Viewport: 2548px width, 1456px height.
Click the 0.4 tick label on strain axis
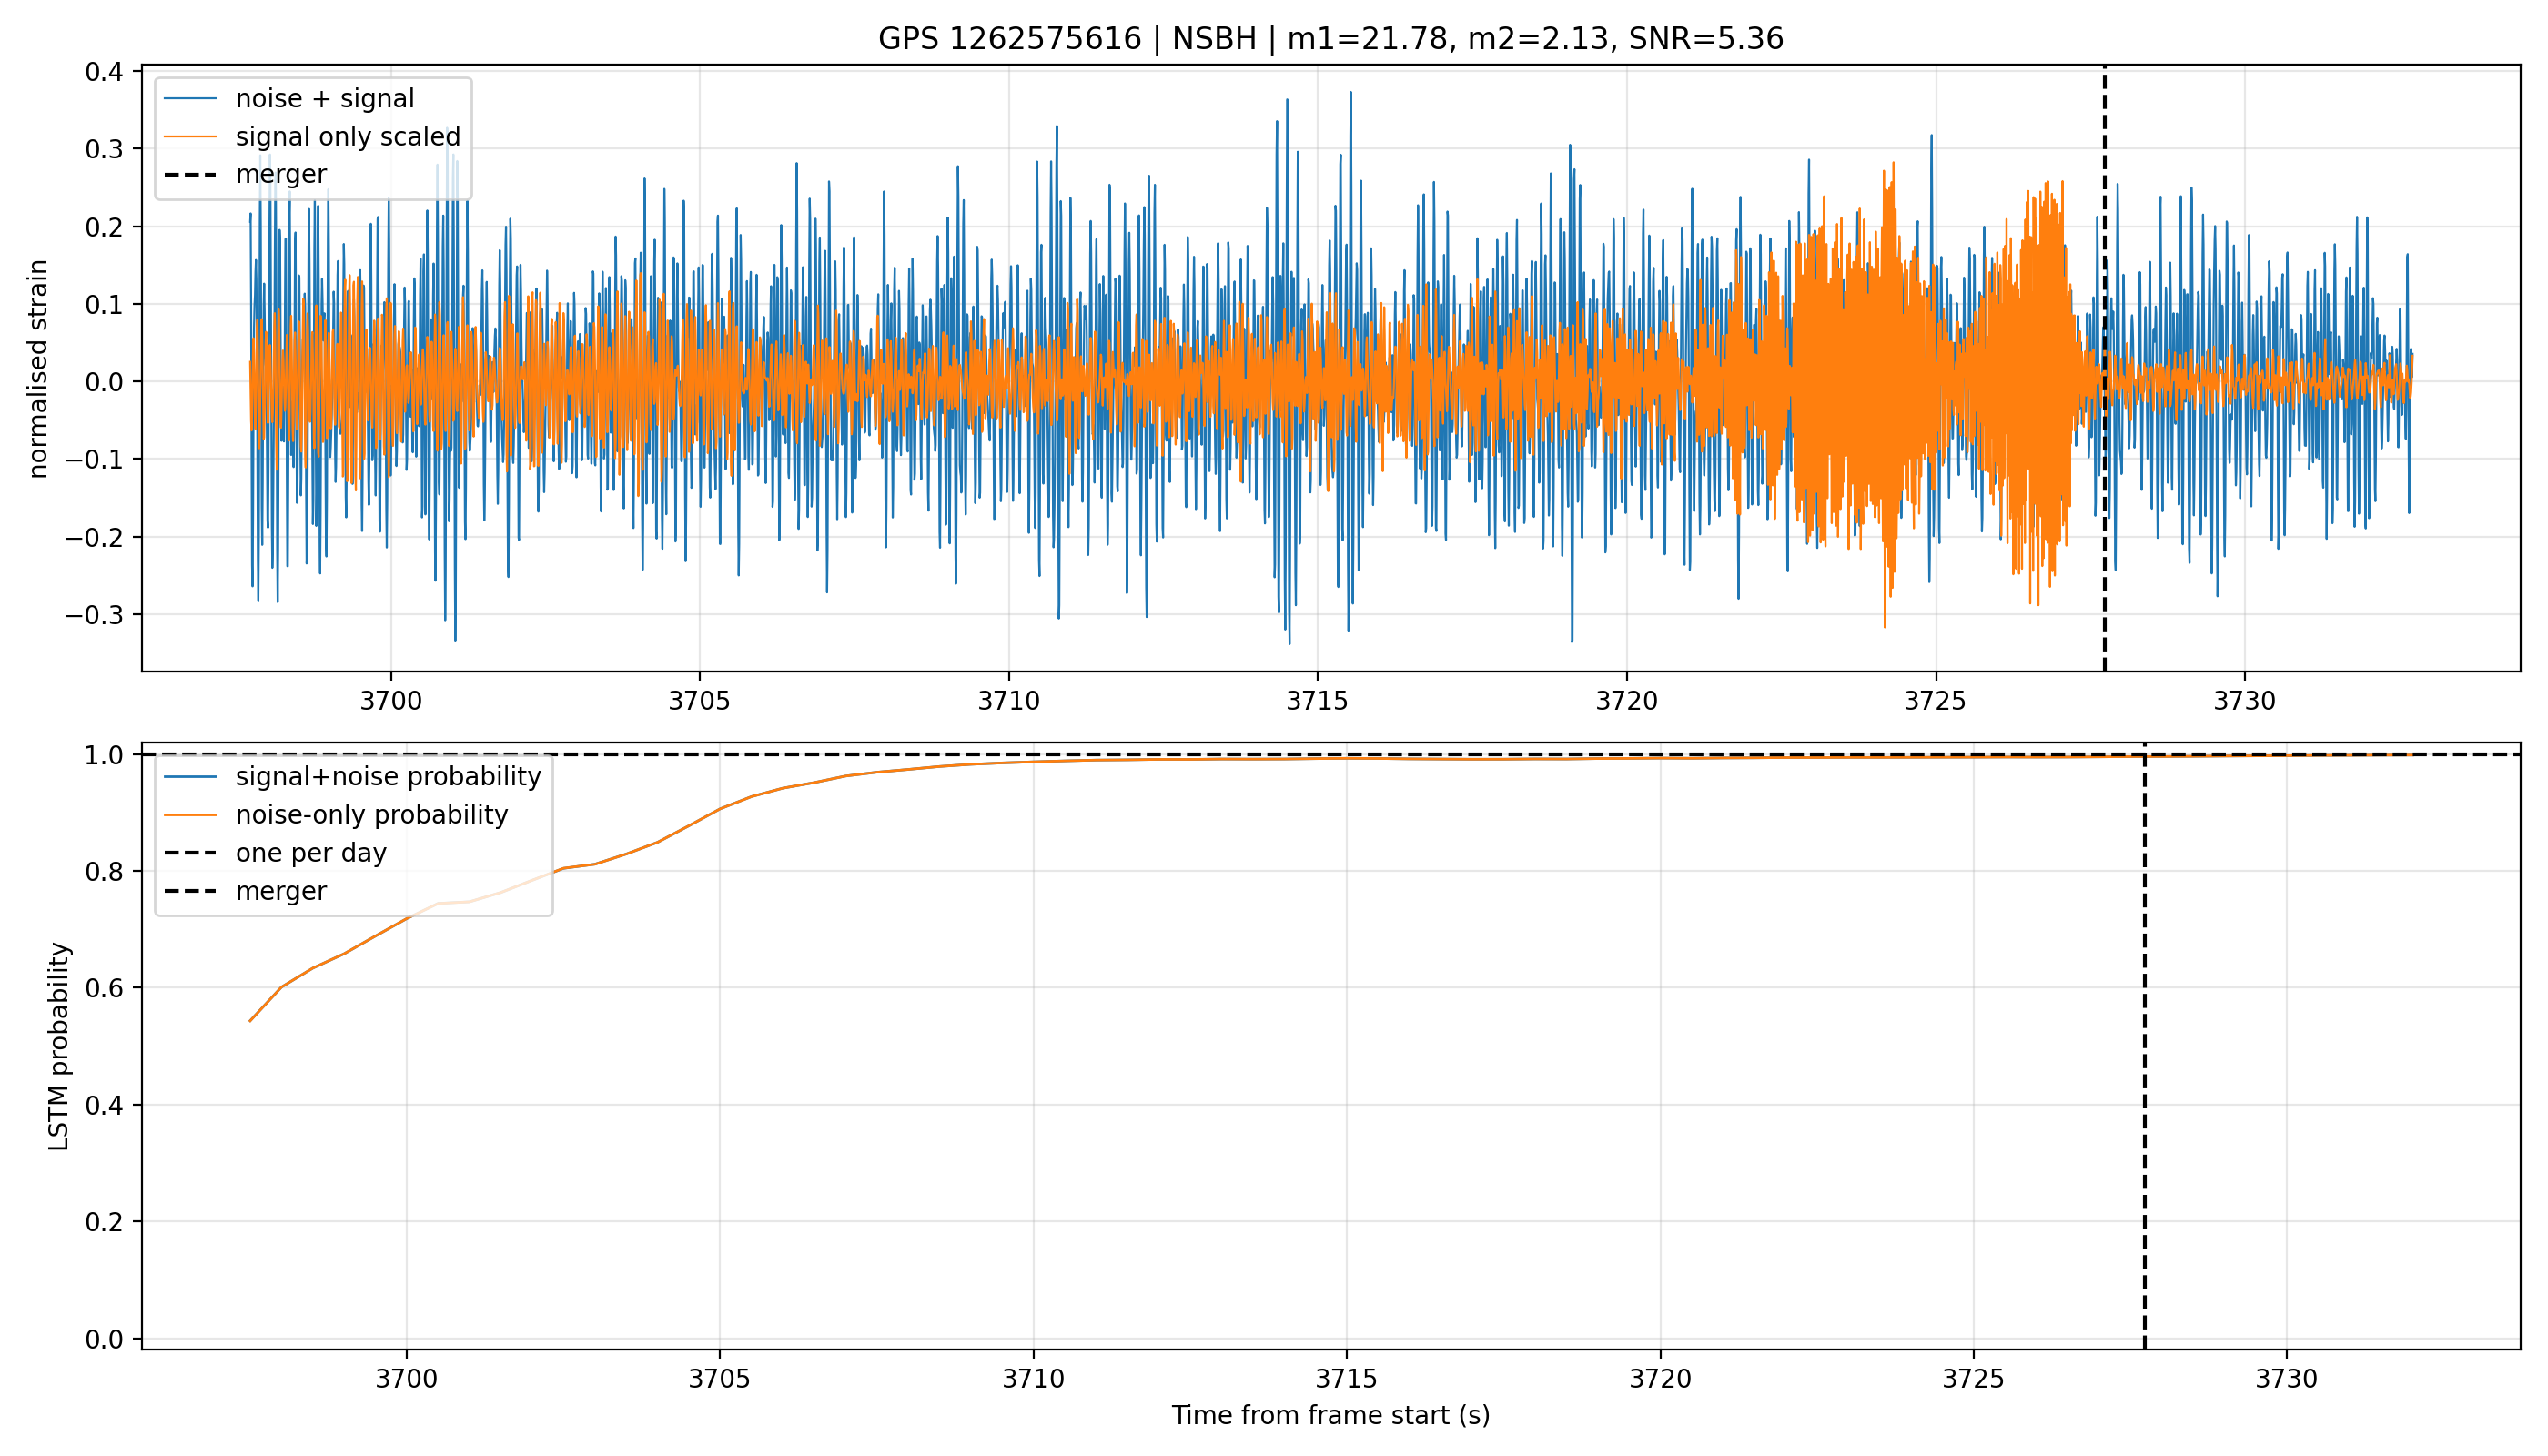(x=104, y=72)
